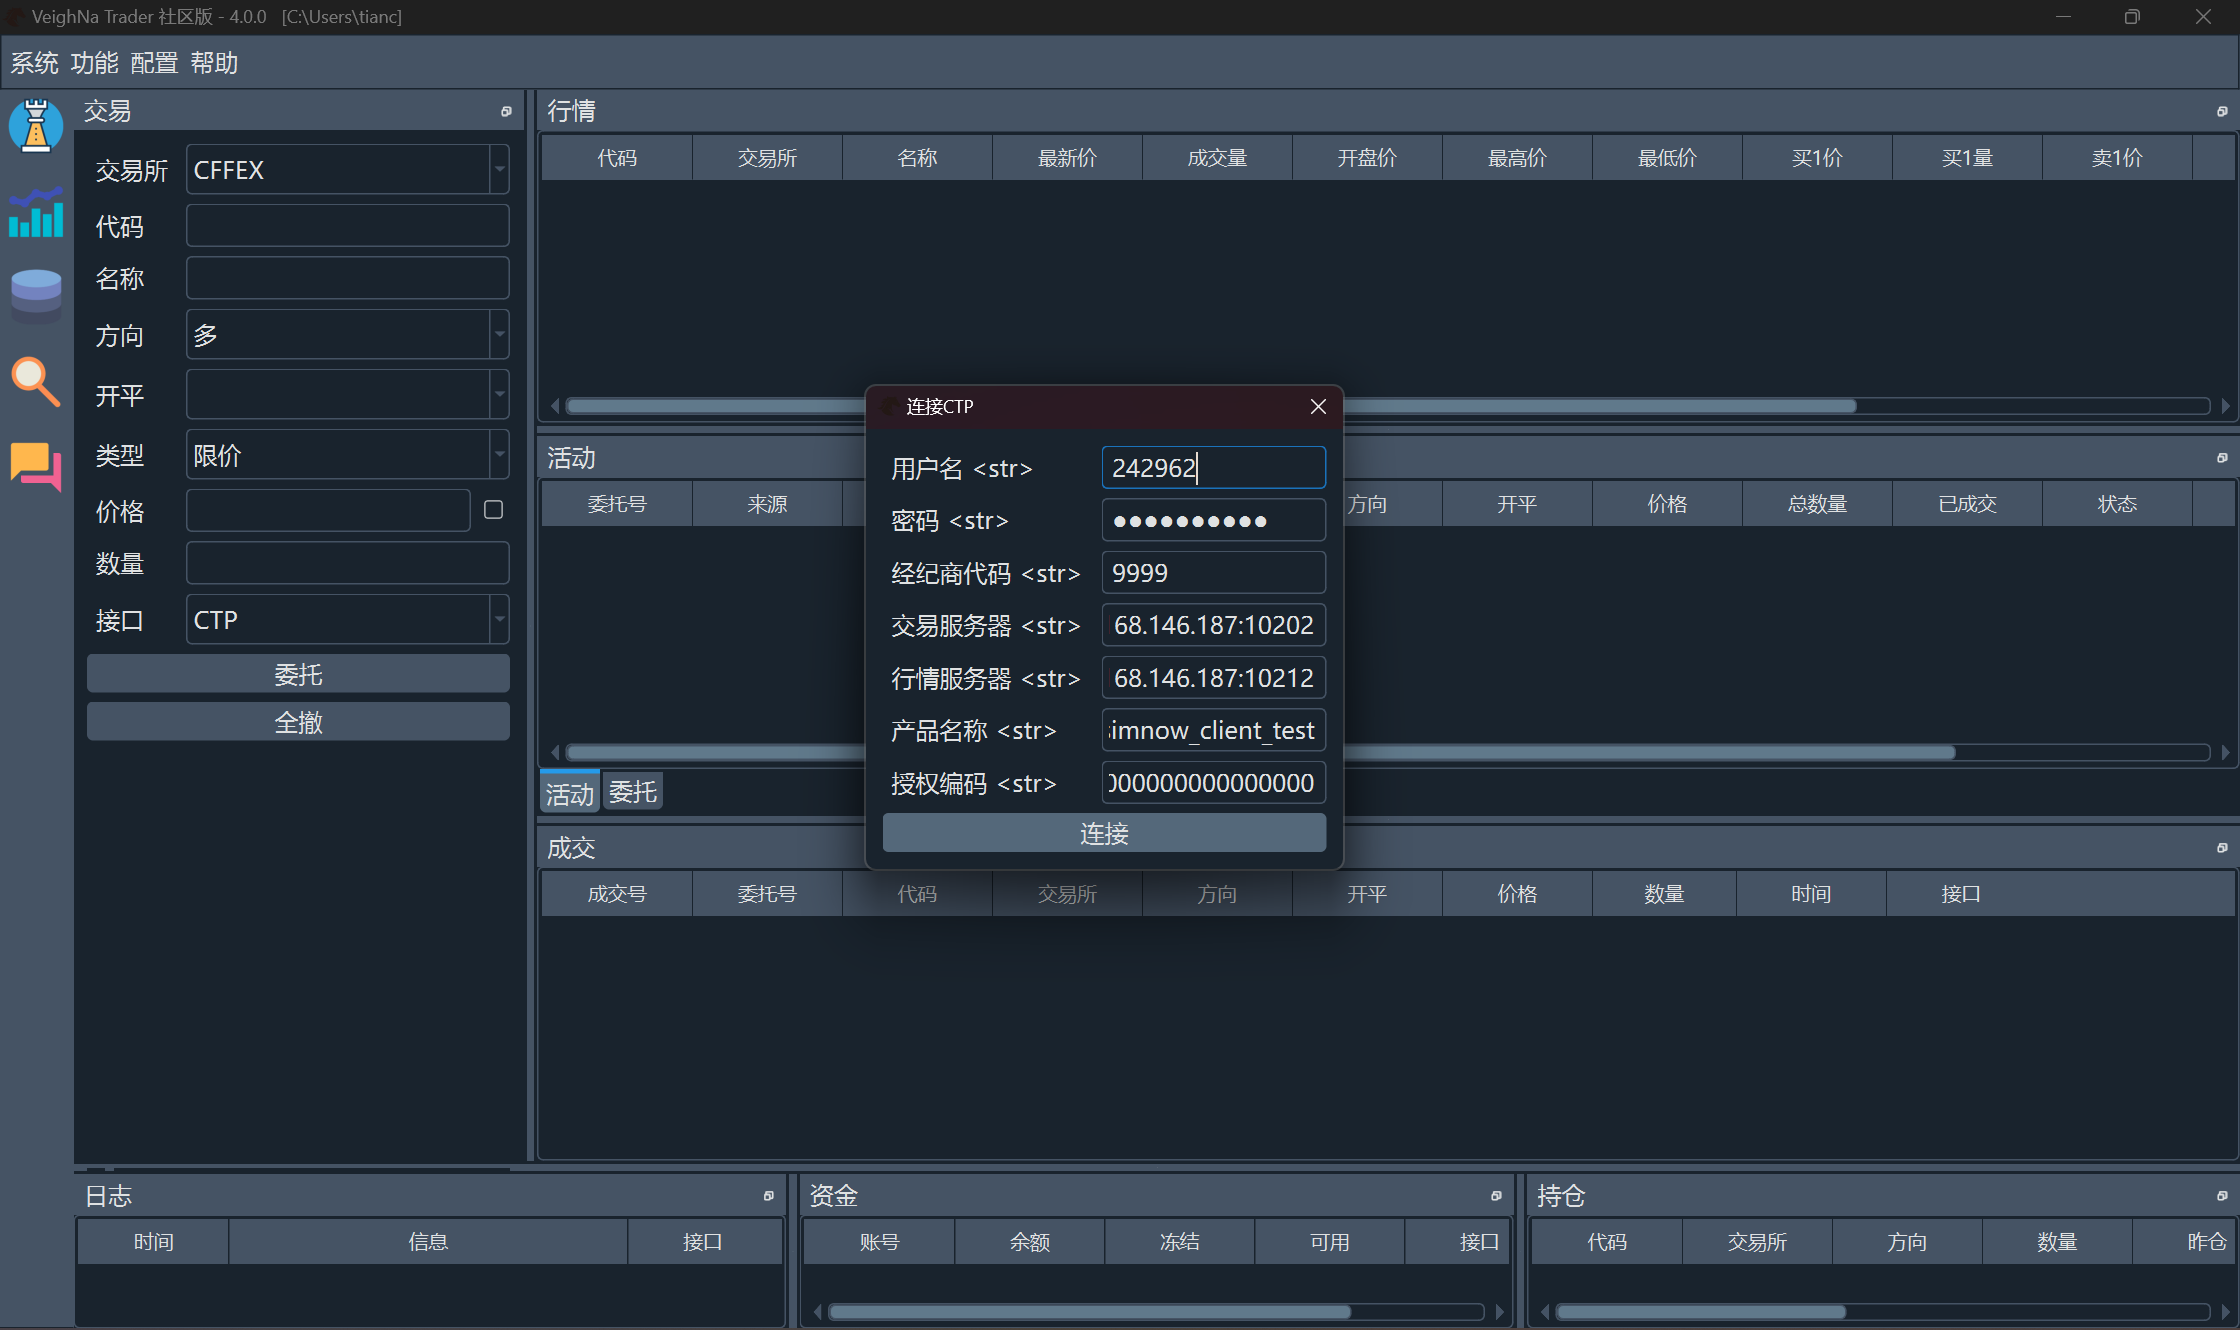Screen dimensions: 2240x1330
Task: Click the 余额 column header in 资金
Action: [1030, 1242]
